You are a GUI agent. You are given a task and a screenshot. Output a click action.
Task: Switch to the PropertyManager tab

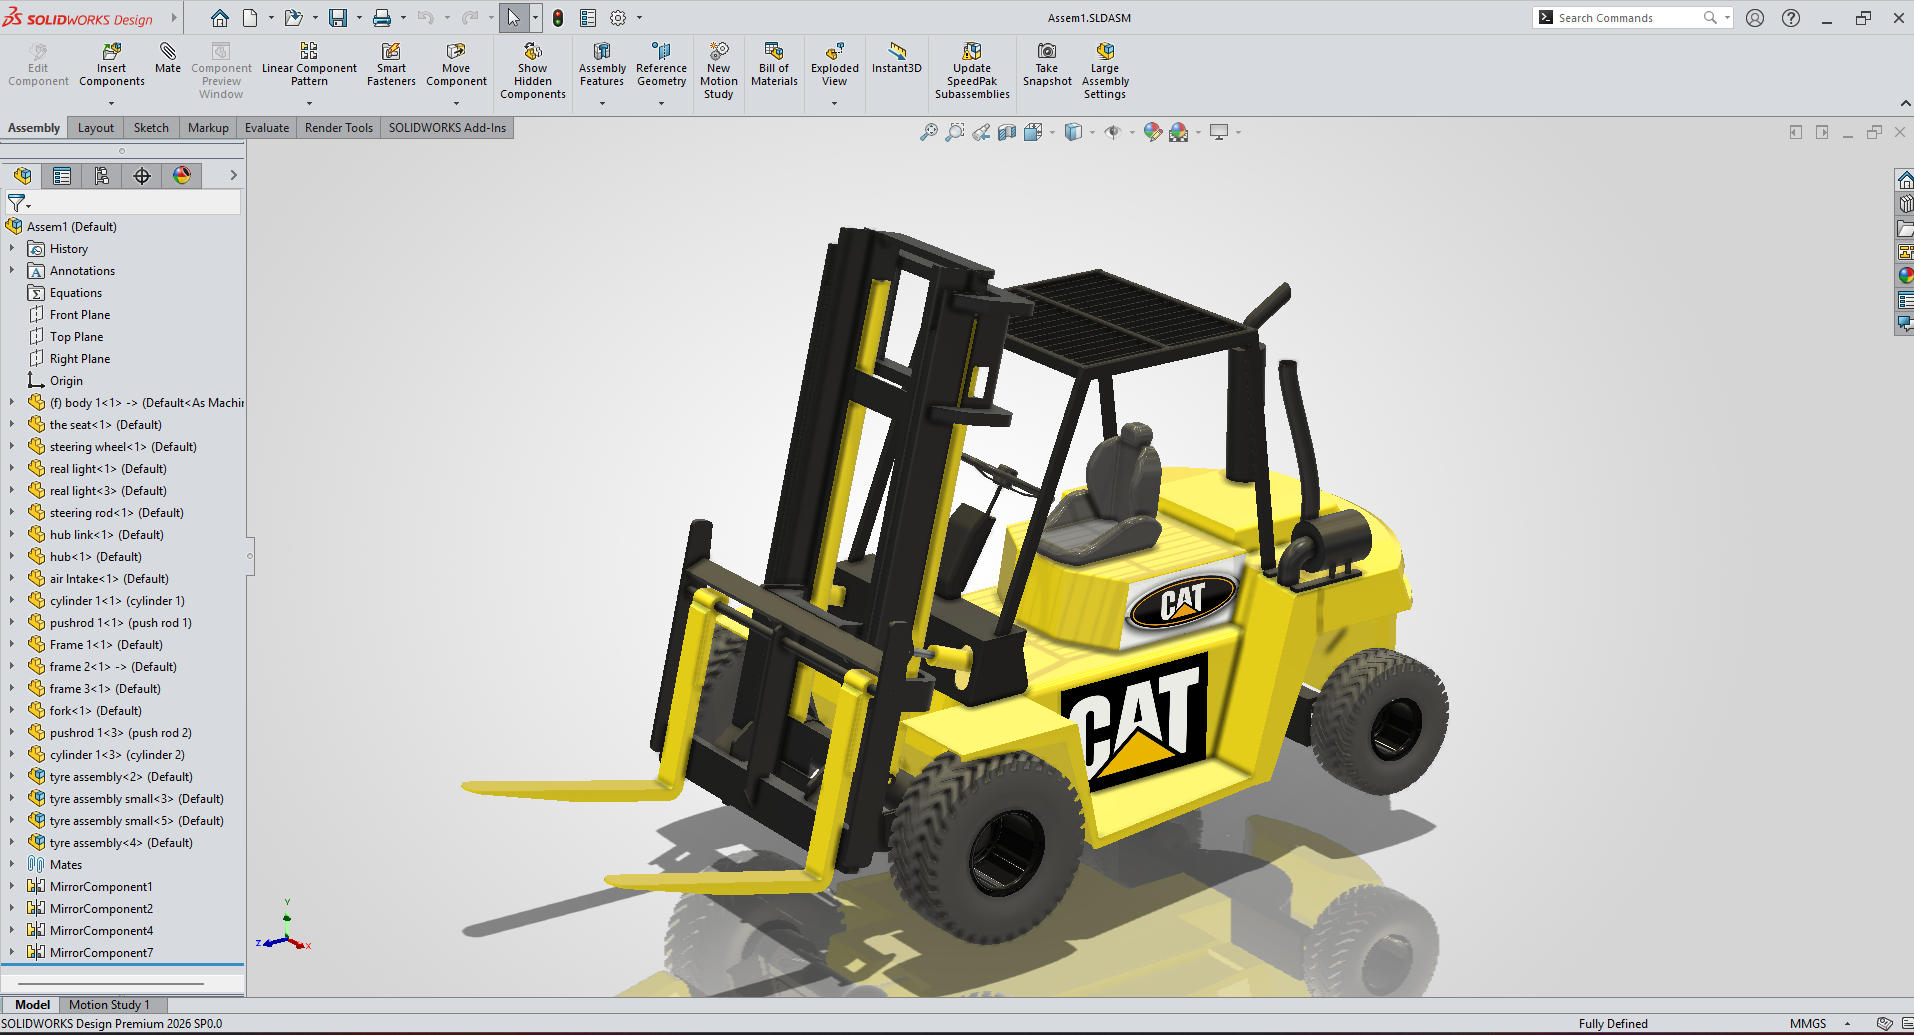tap(62, 176)
